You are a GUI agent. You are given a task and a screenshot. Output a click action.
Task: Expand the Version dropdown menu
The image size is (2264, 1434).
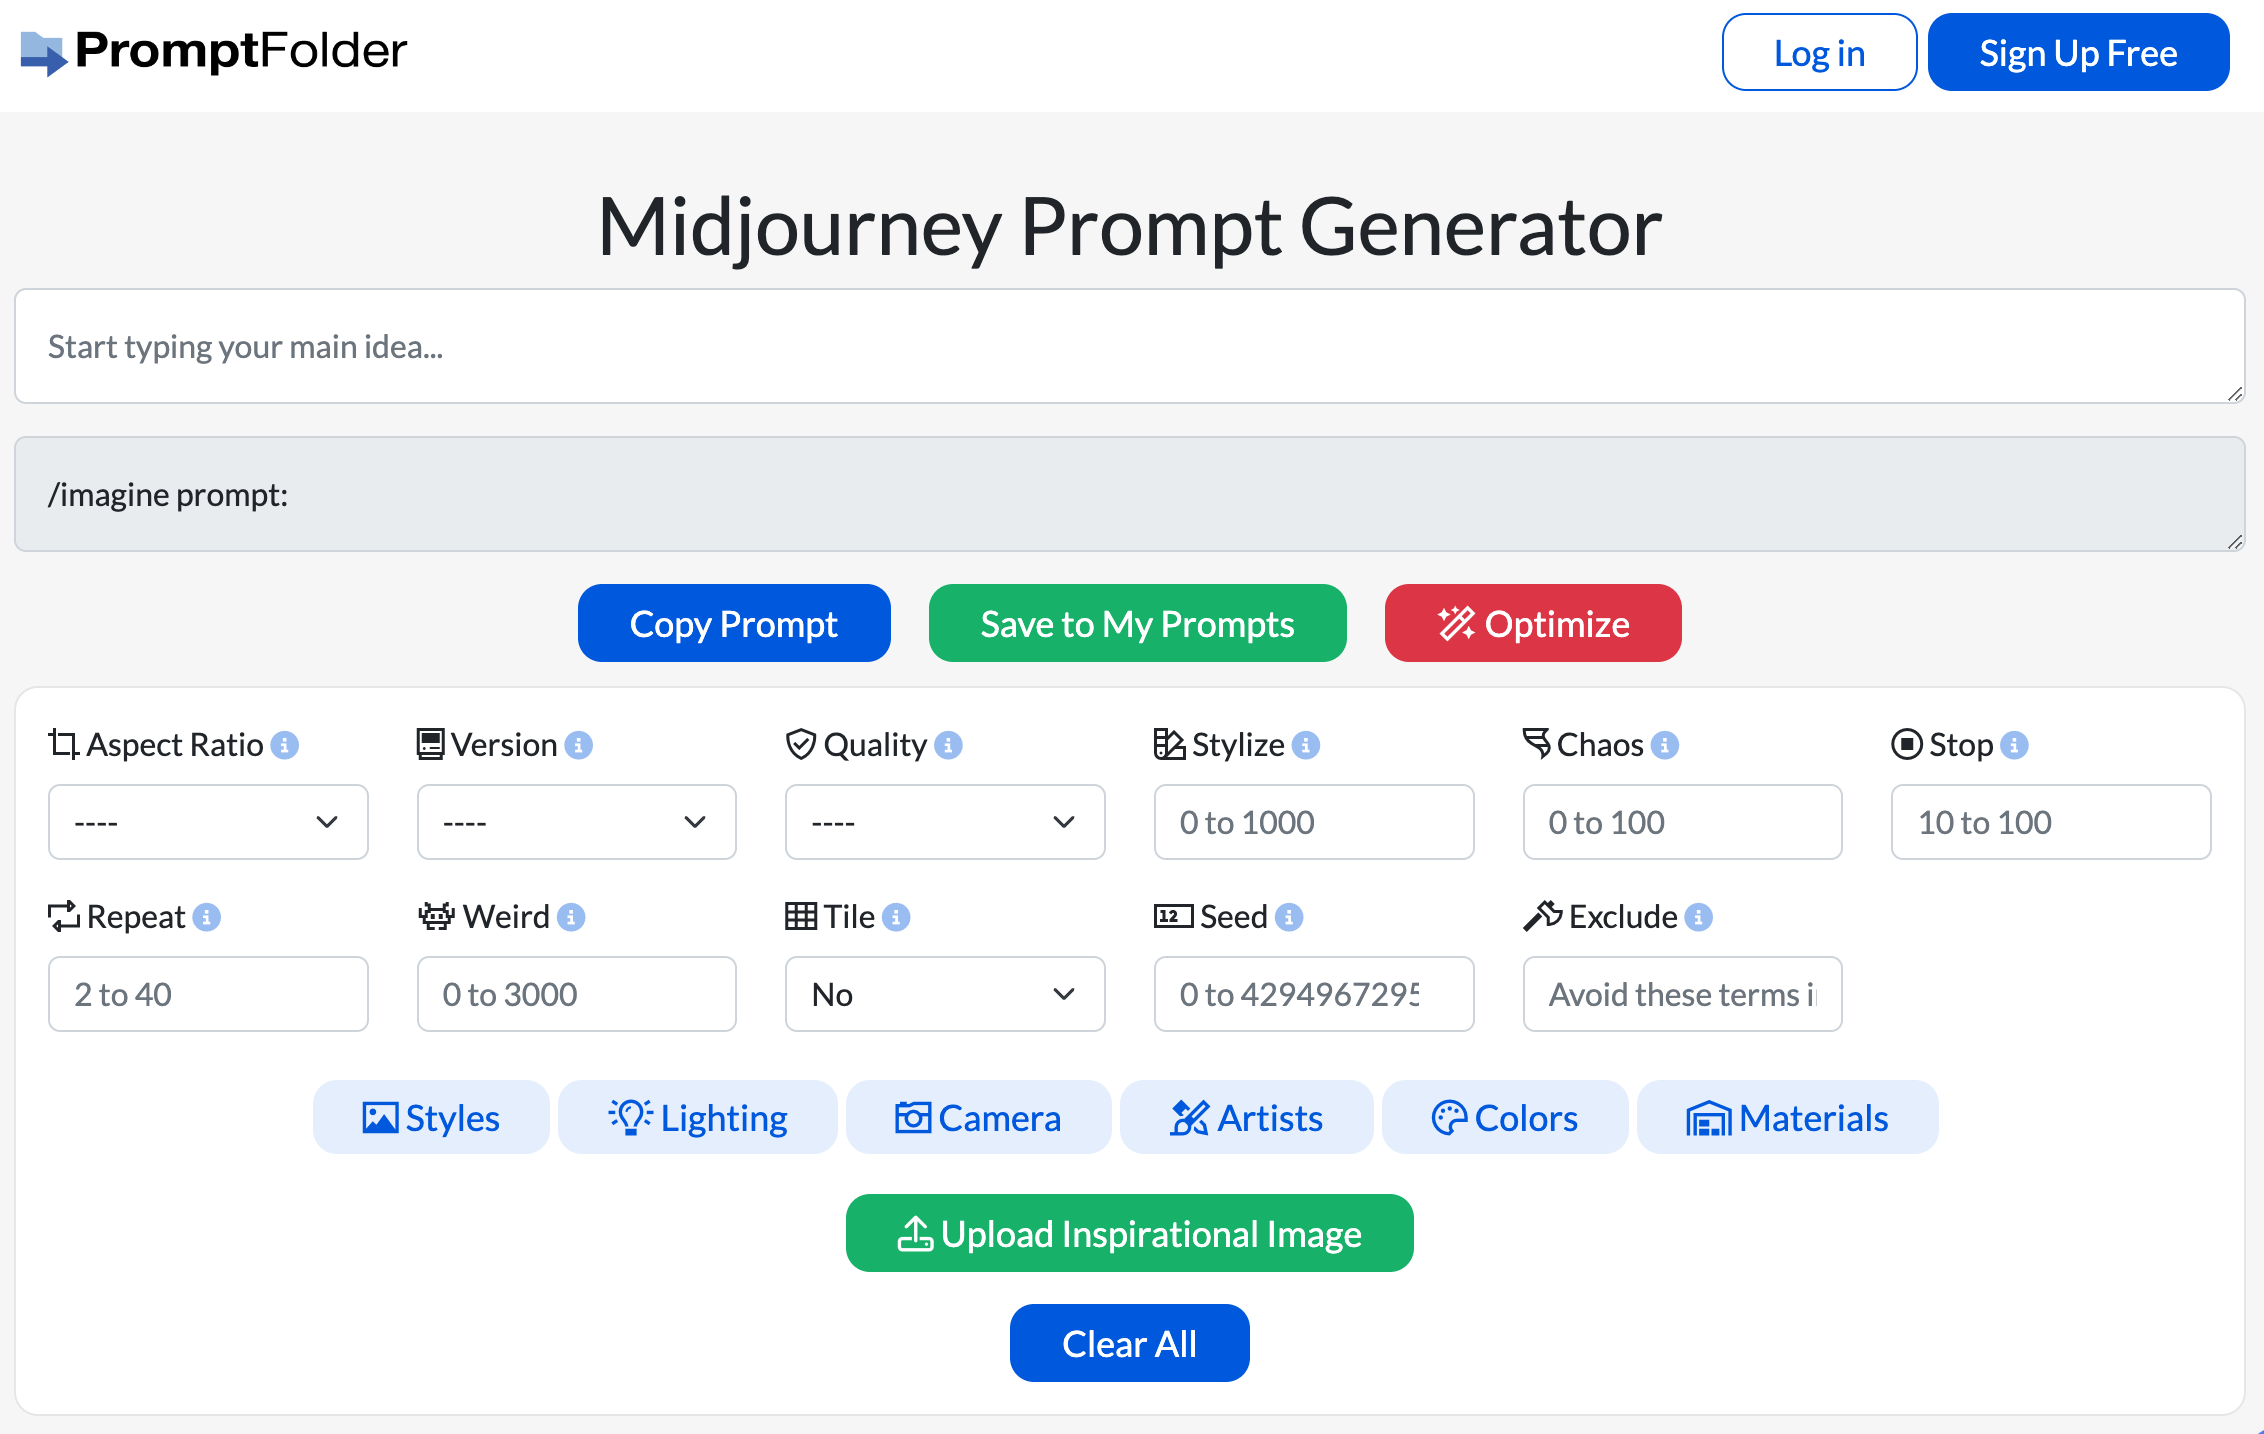tap(574, 820)
